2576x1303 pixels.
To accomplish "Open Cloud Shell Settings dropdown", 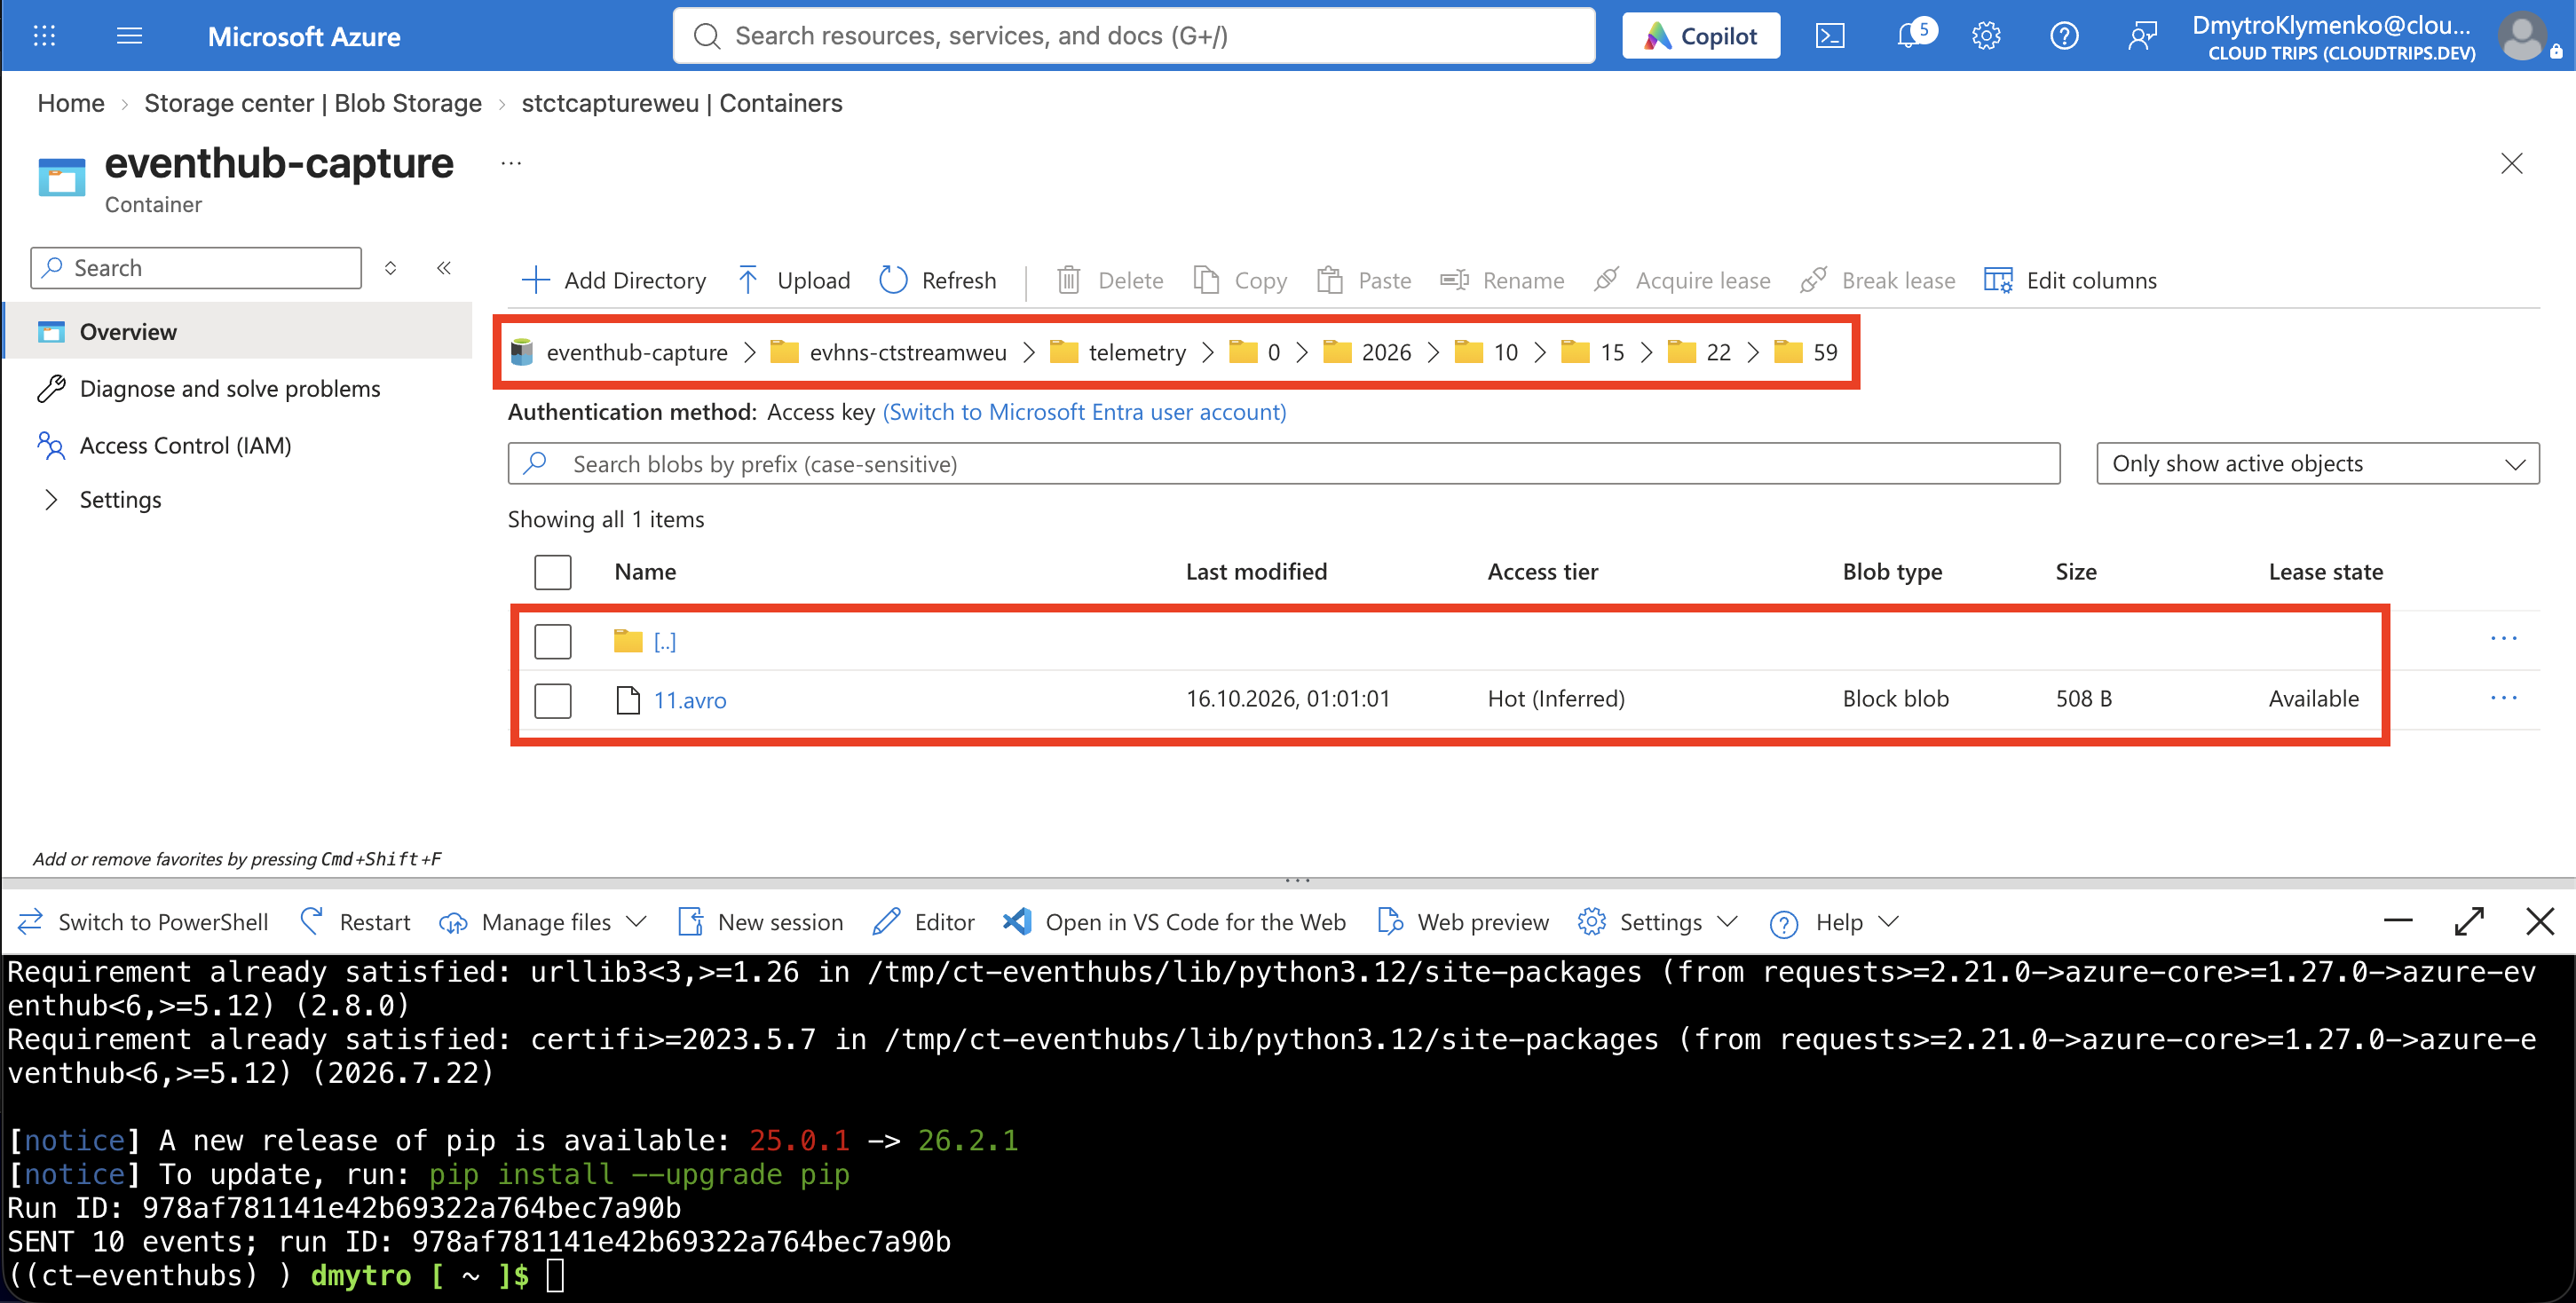I will point(1658,921).
